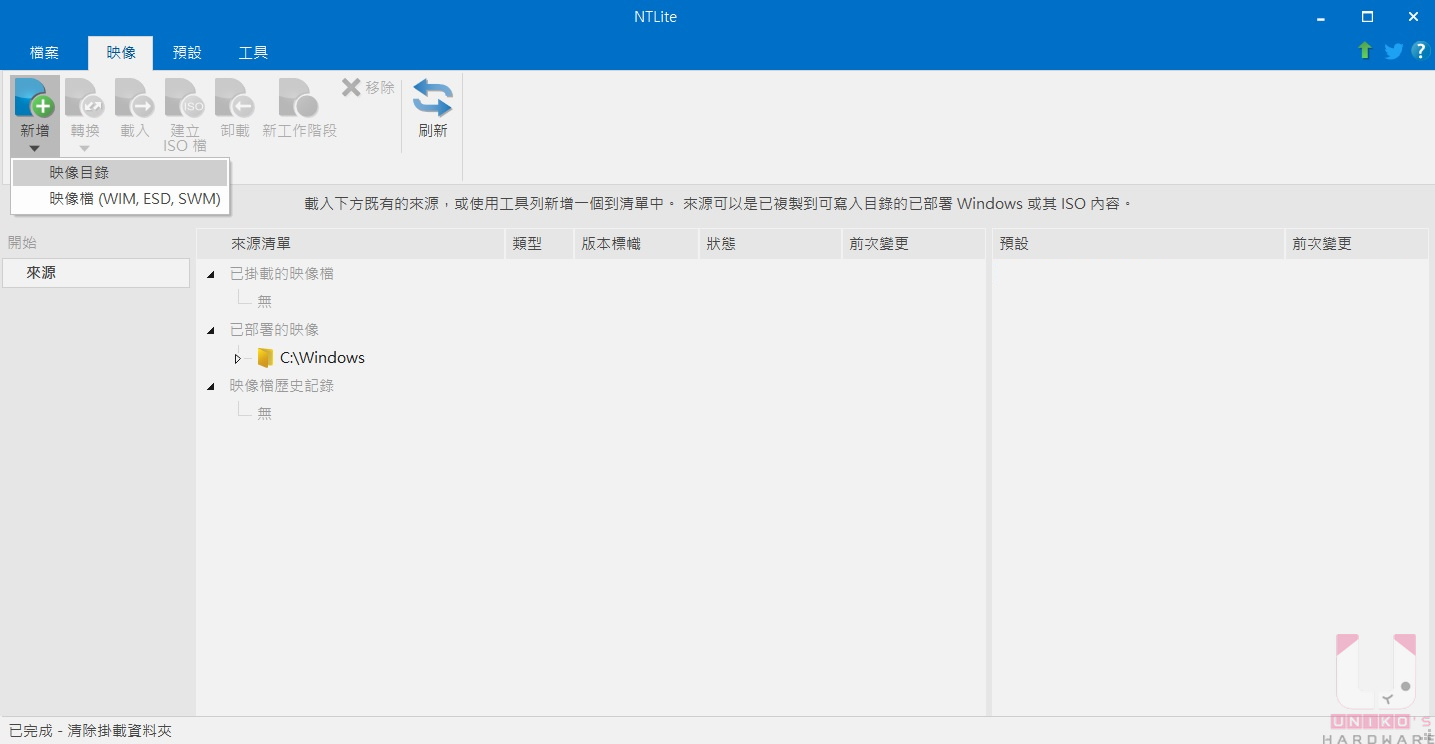This screenshot has width=1435, height=744.
Task: Switch to the 工具 tab
Action: click(x=253, y=53)
